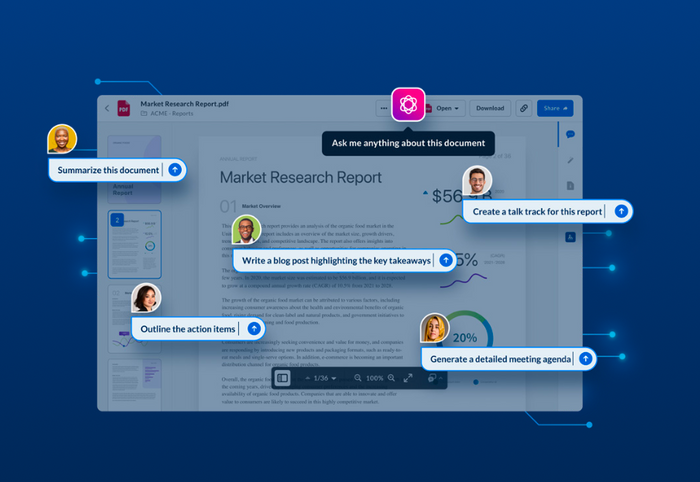Open the comments panel in right sidebar
Image resolution: width=700 pixels, height=482 pixels.
point(570,134)
